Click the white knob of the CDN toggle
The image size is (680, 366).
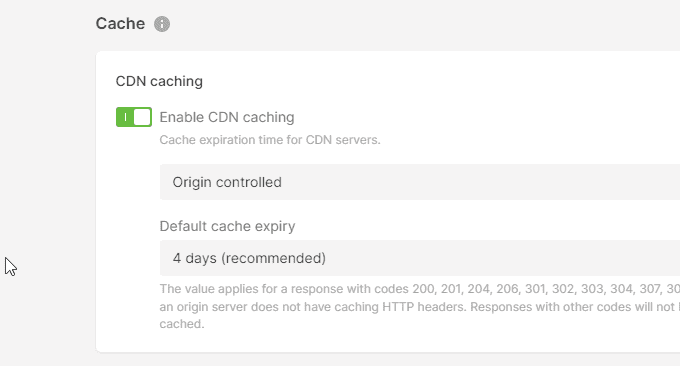pos(142,117)
